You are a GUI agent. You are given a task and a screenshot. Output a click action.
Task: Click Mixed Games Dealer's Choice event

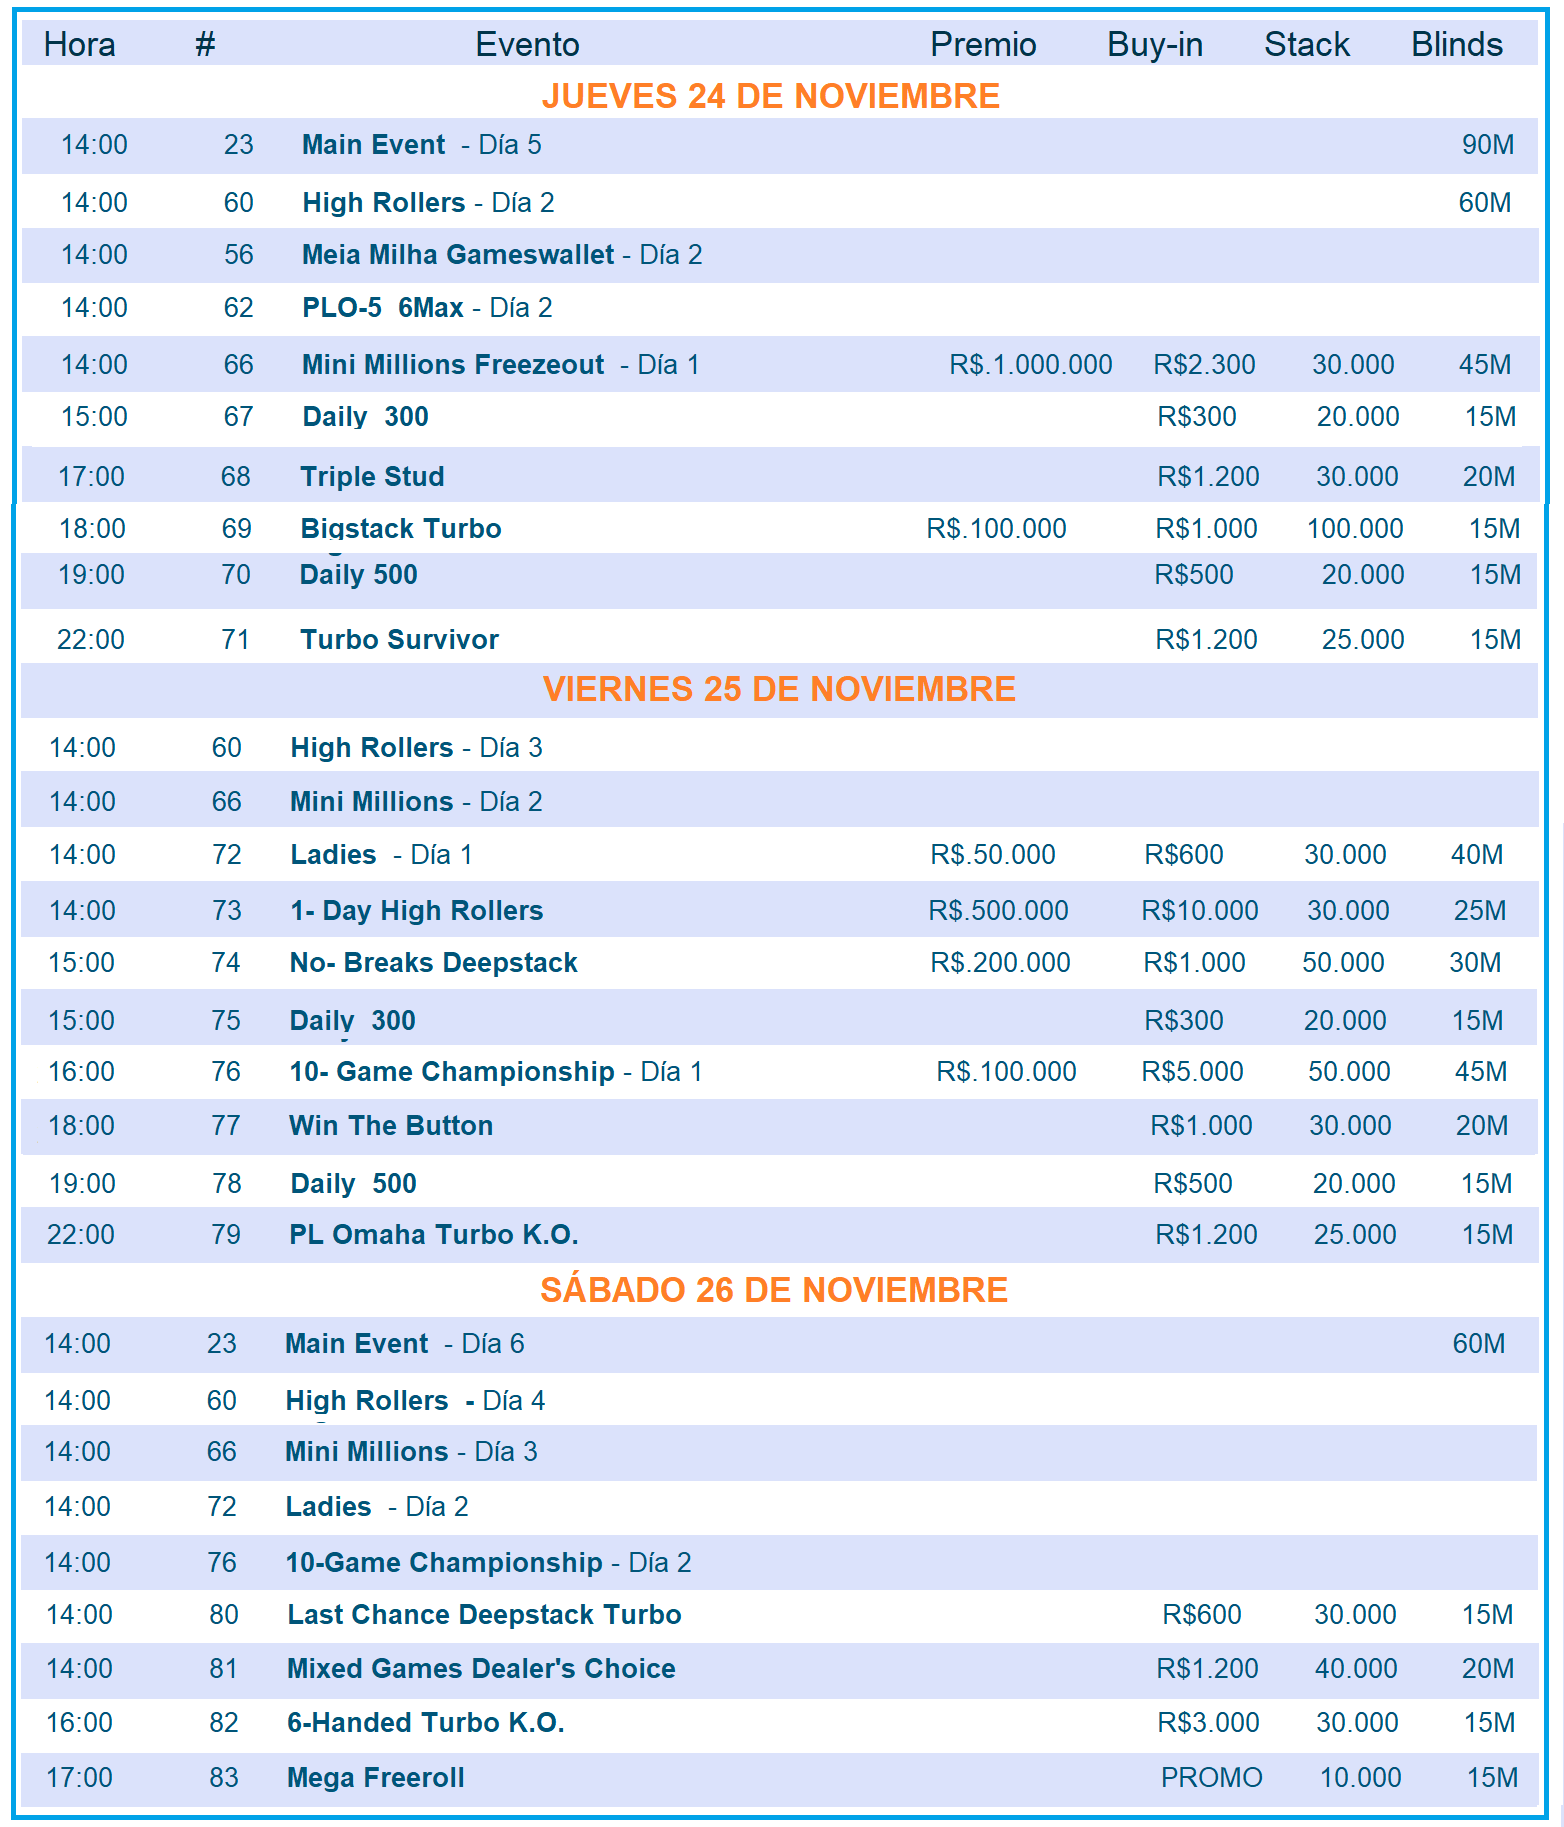(x=481, y=1669)
